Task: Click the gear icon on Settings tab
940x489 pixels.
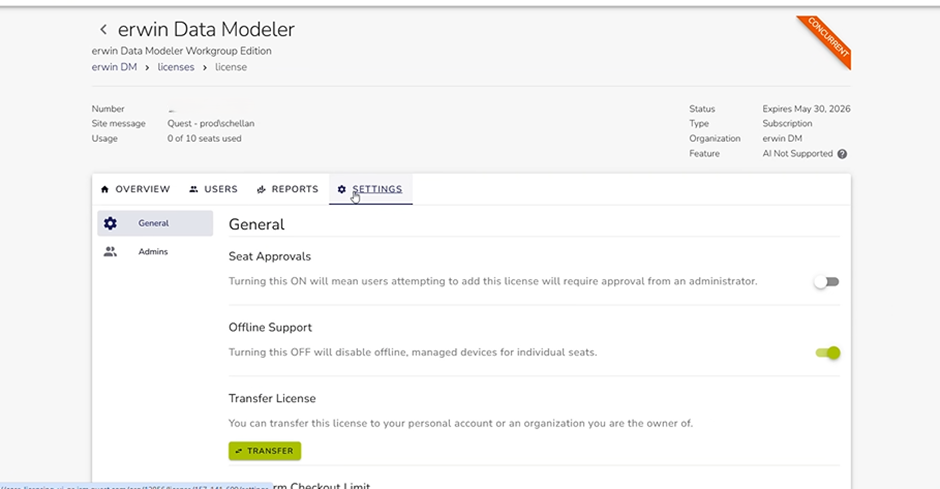Action: 342,189
